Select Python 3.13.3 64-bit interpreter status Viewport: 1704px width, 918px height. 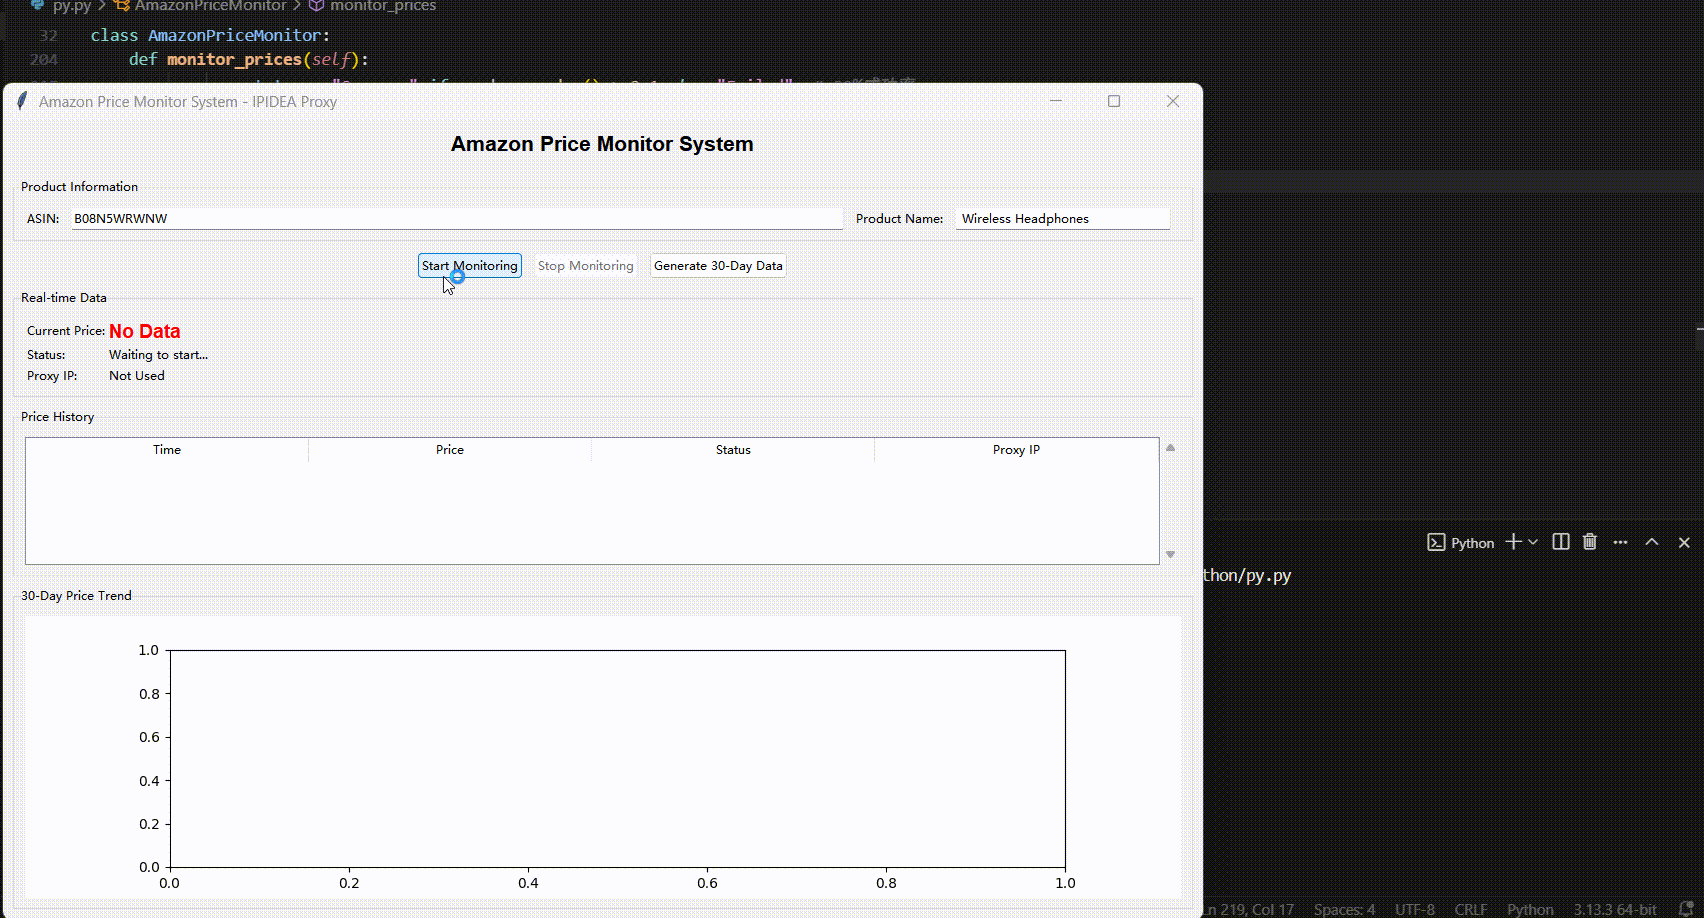tap(1615, 909)
